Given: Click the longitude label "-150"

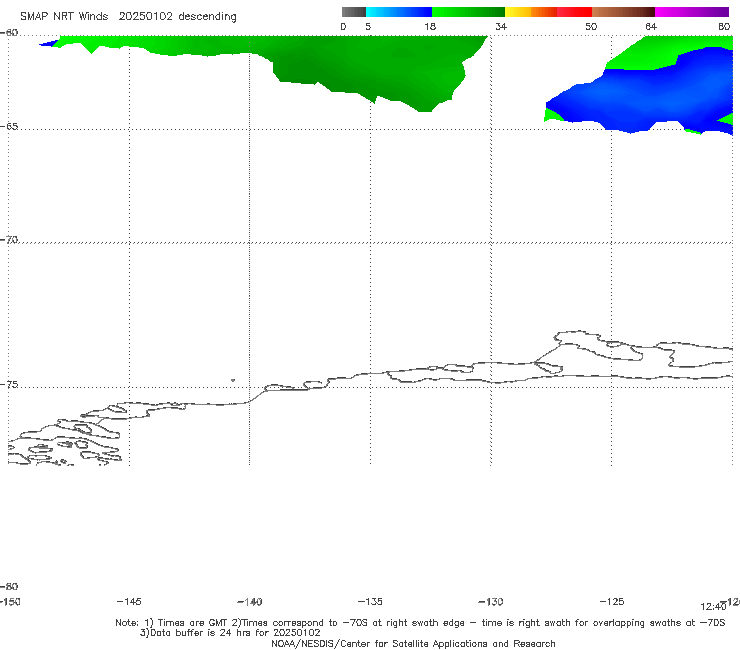Looking at the screenshot, I should 10,602.
